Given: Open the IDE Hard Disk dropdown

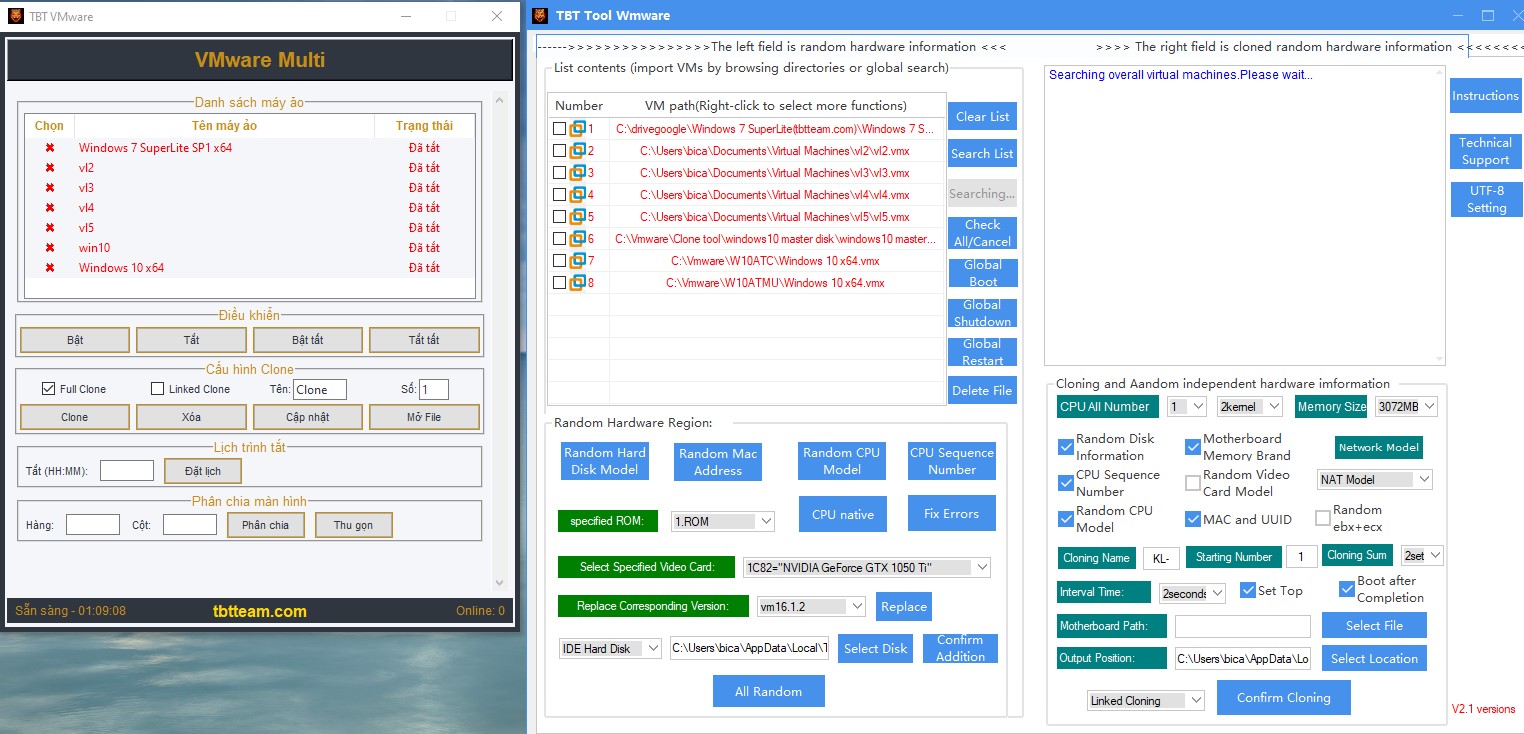Looking at the screenshot, I should pos(611,648).
